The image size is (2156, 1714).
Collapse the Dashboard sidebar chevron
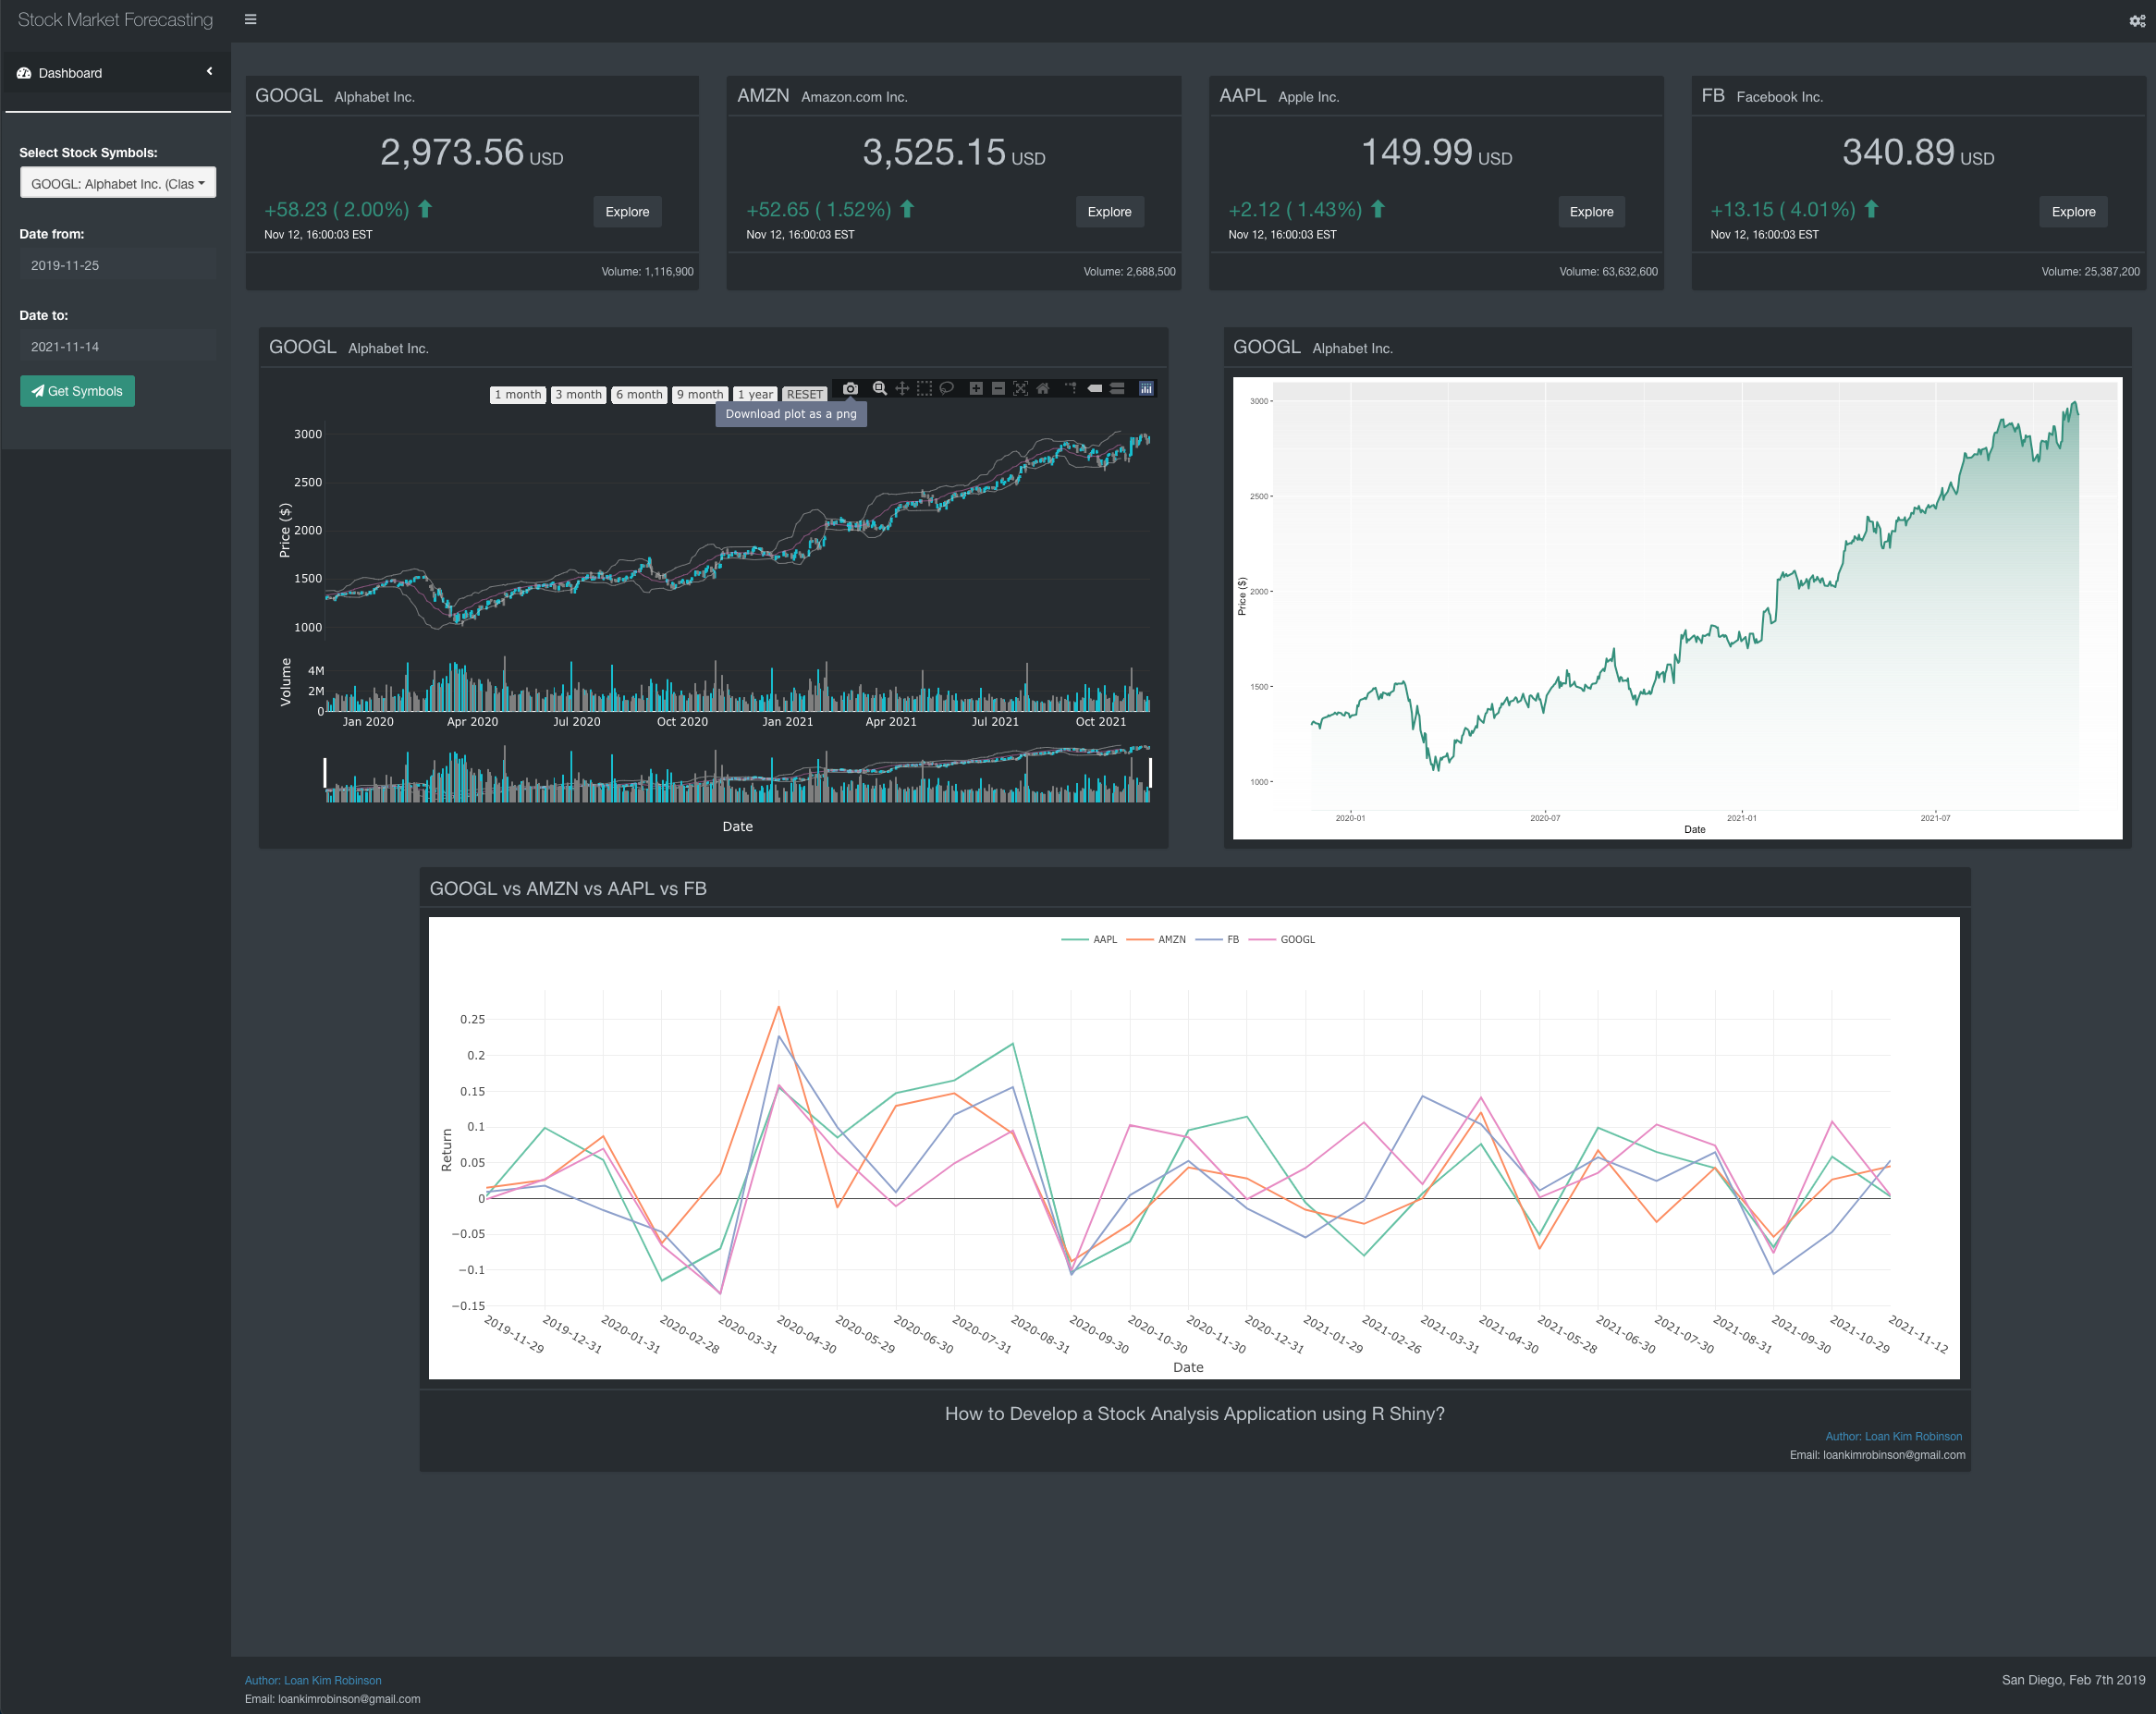coord(209,71)
